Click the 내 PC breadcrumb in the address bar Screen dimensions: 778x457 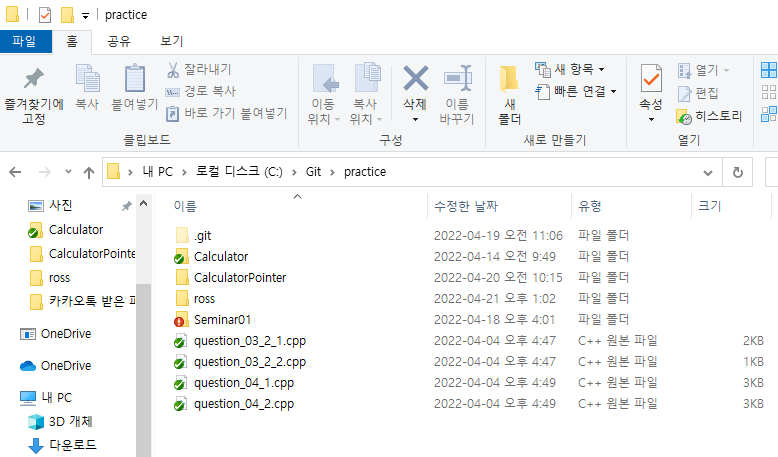[157, 172]
